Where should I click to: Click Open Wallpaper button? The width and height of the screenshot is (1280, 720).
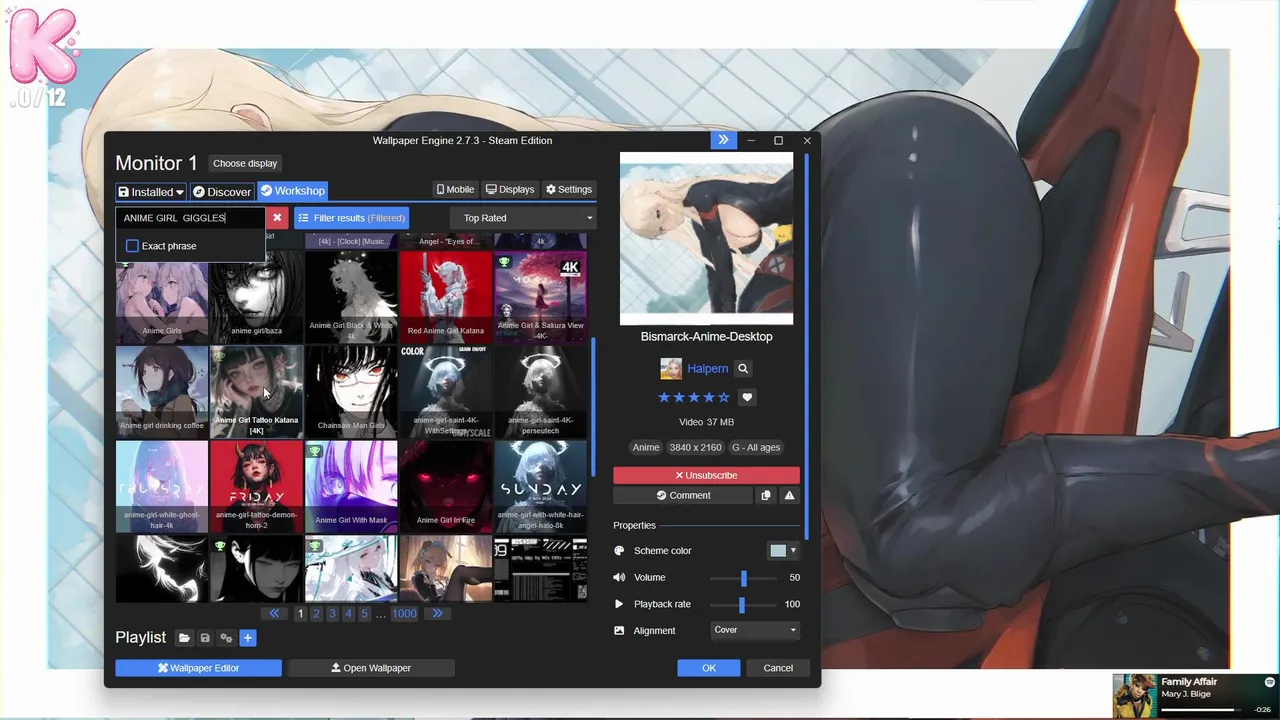(x=371, y=668)
